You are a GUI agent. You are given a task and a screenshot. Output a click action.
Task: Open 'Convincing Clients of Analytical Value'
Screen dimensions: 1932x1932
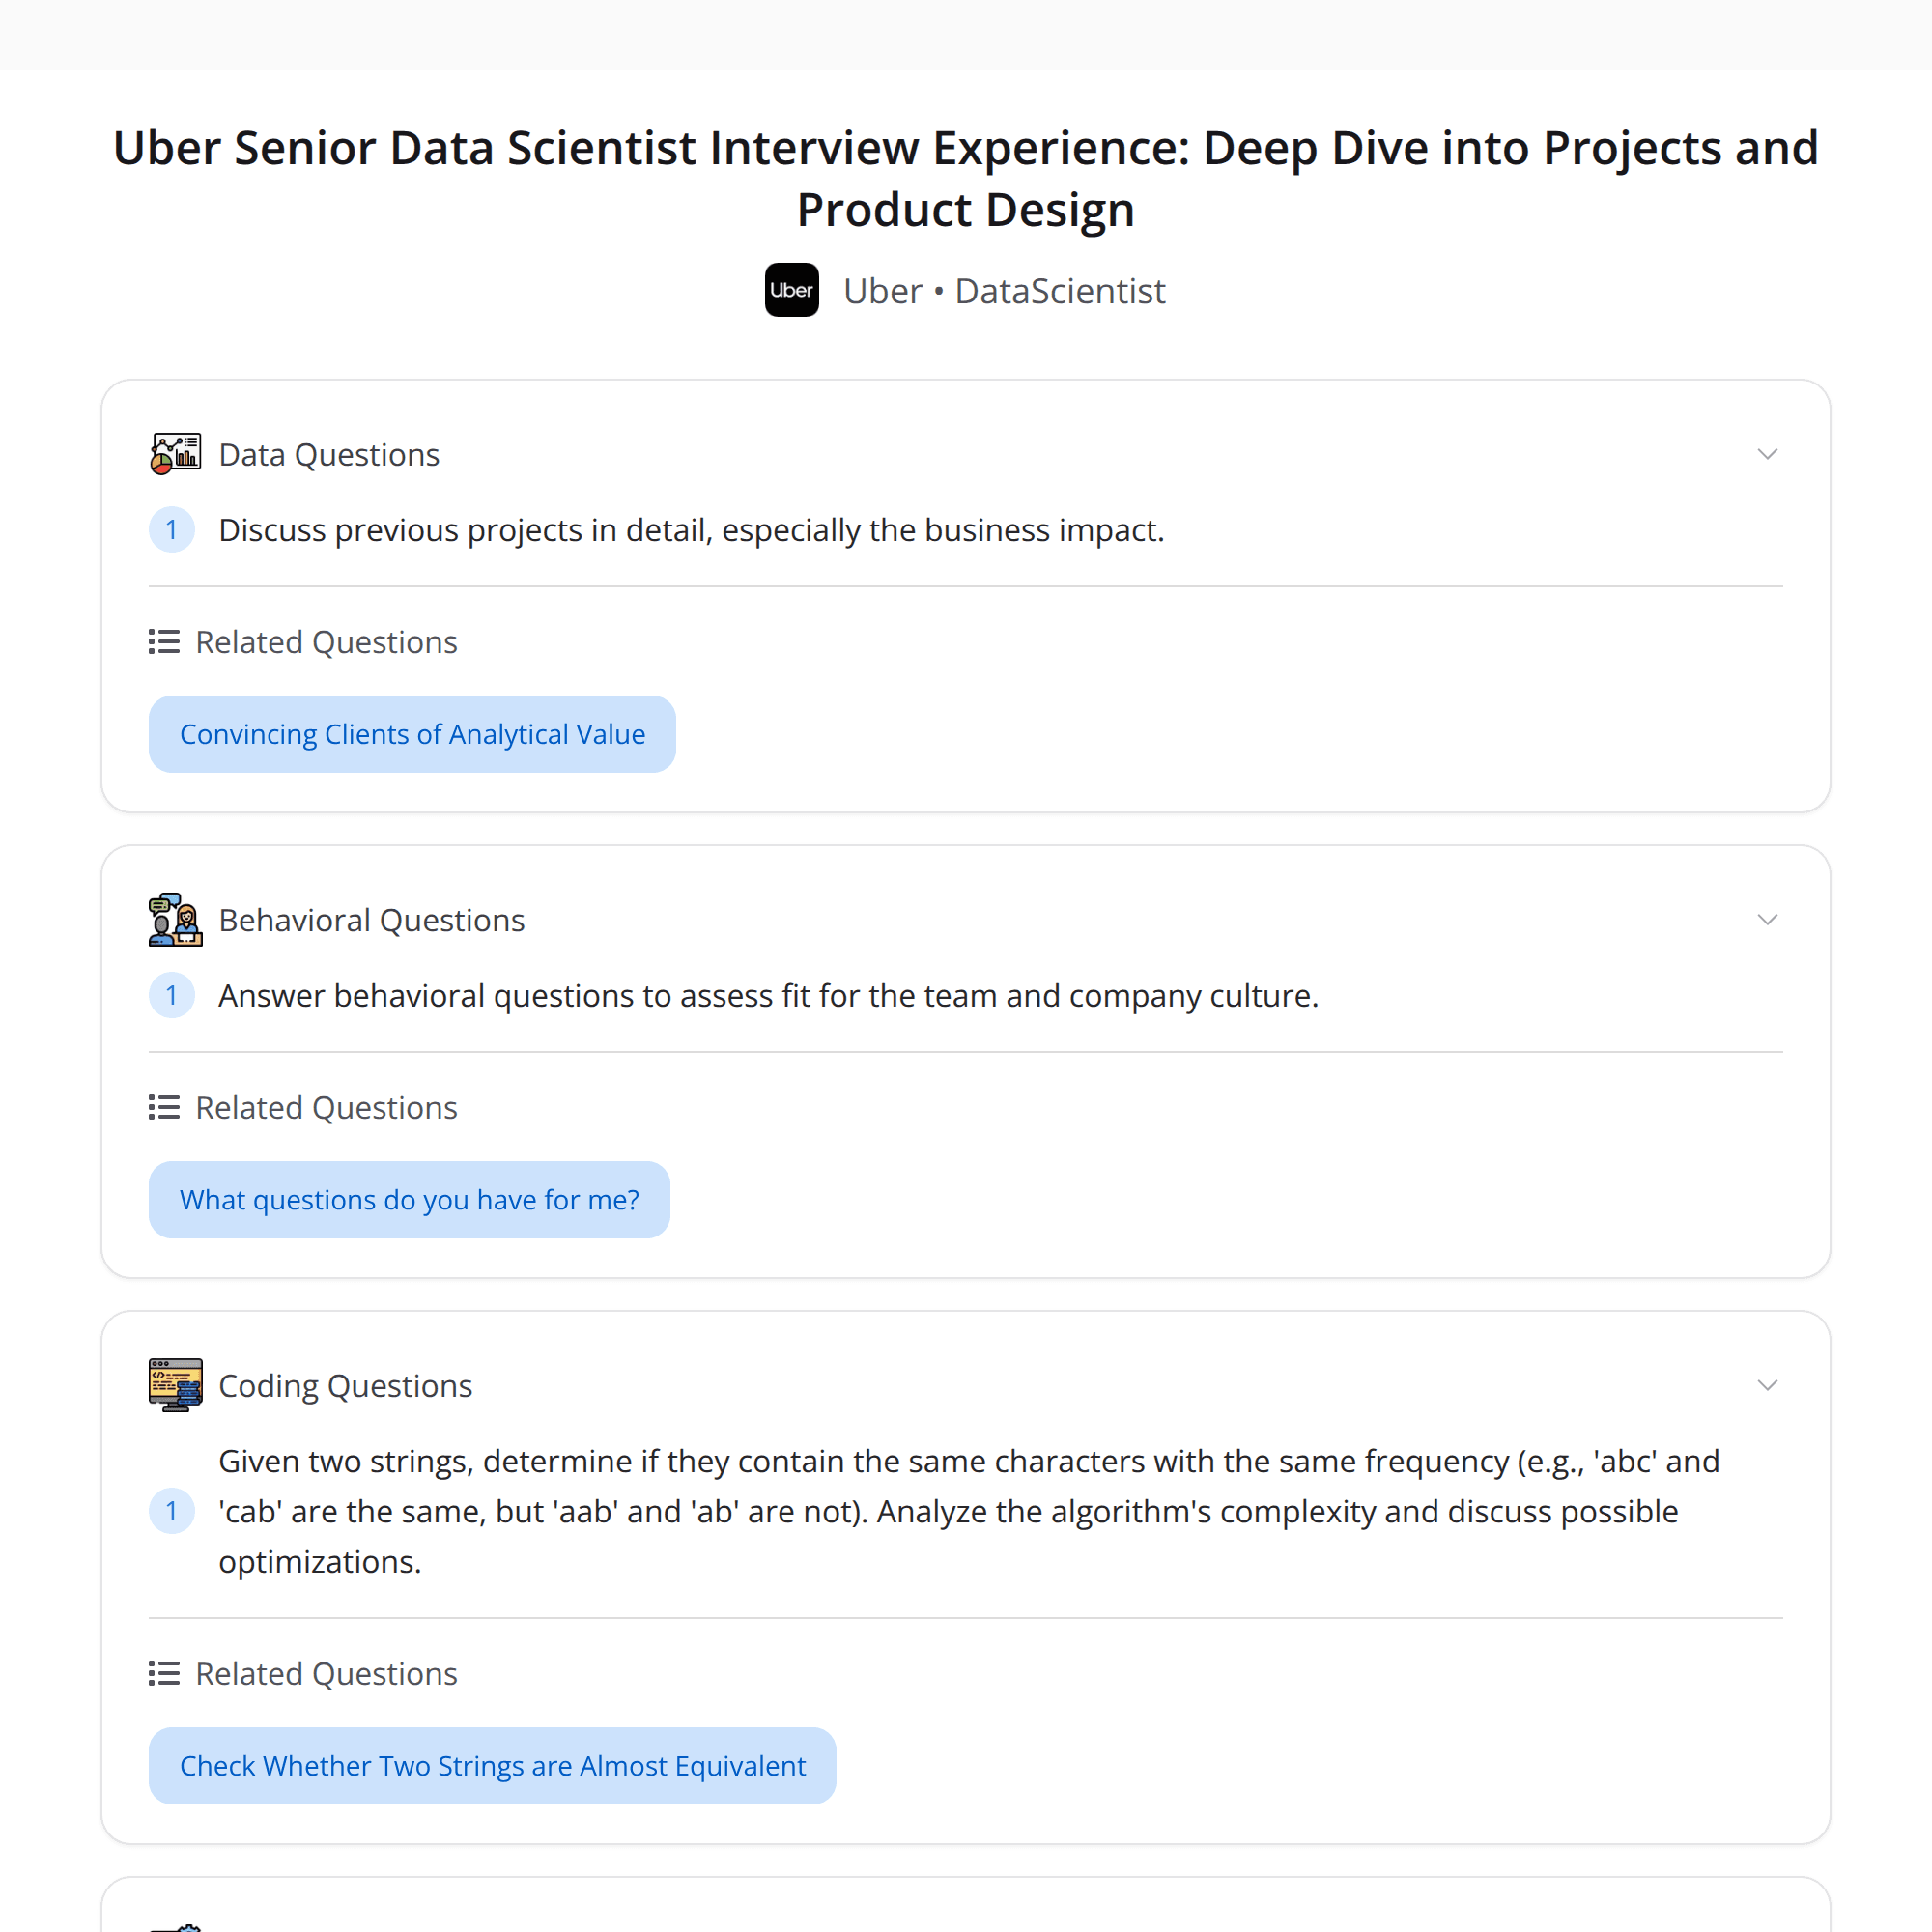[412, 733]
